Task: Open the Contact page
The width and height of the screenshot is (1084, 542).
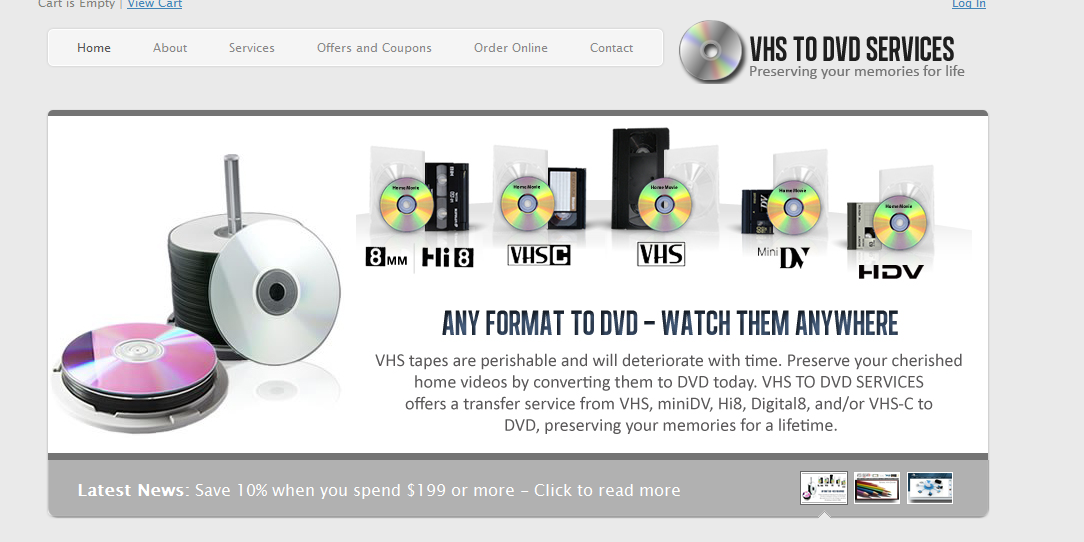Action: coord(611,48)
